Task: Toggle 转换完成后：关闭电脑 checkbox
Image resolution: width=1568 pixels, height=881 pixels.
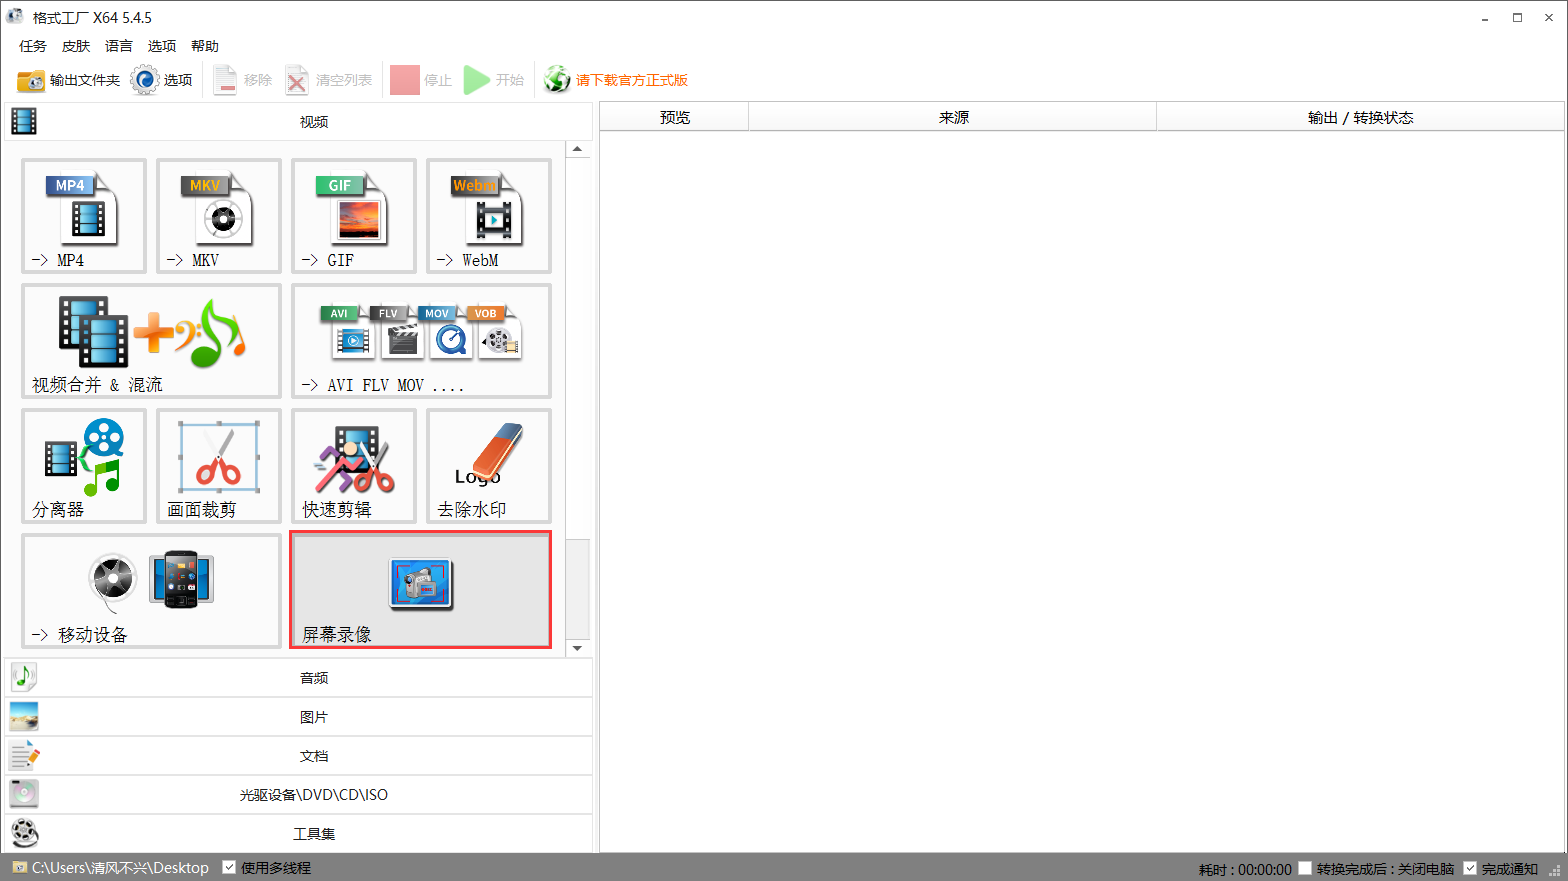Action: pos(1305,868)
